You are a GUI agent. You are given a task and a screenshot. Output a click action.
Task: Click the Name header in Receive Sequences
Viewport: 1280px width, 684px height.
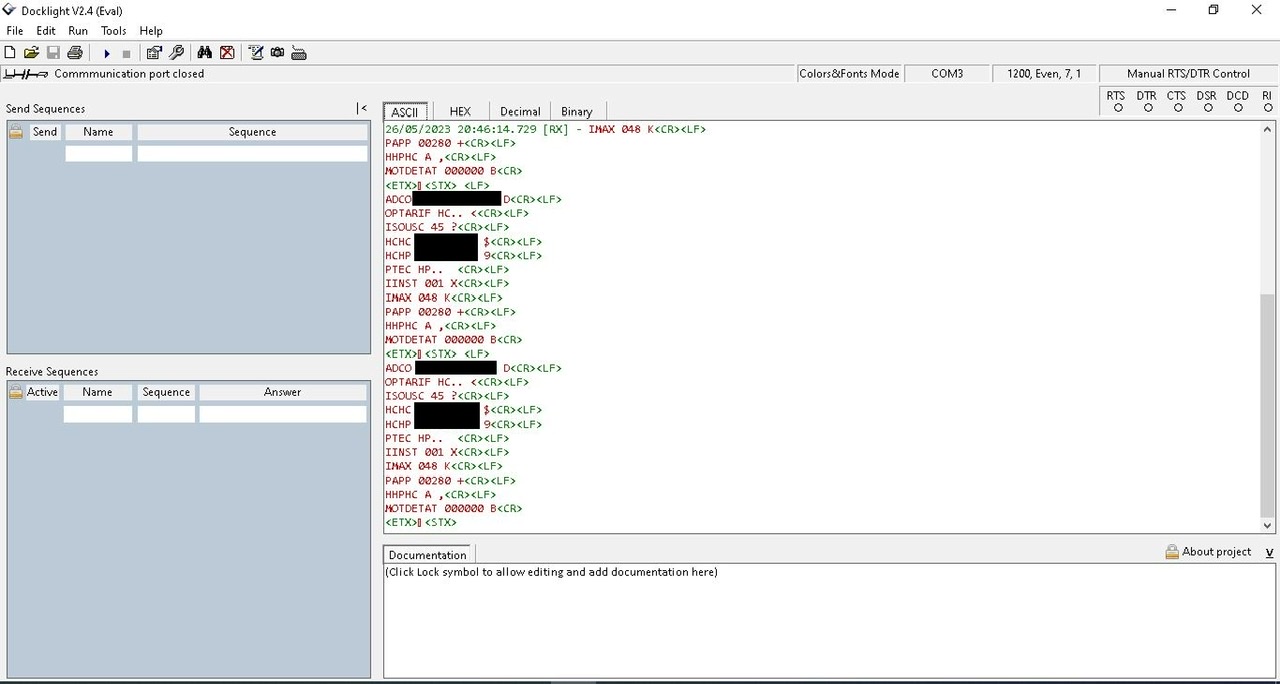[x=97, y=392]
